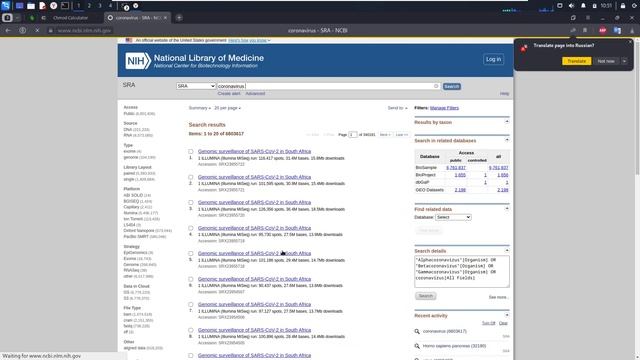This screenshot has width=640, height=360.
Task: Click the lock screen icon
Action: pyautogui.click(x=622, y=6)
